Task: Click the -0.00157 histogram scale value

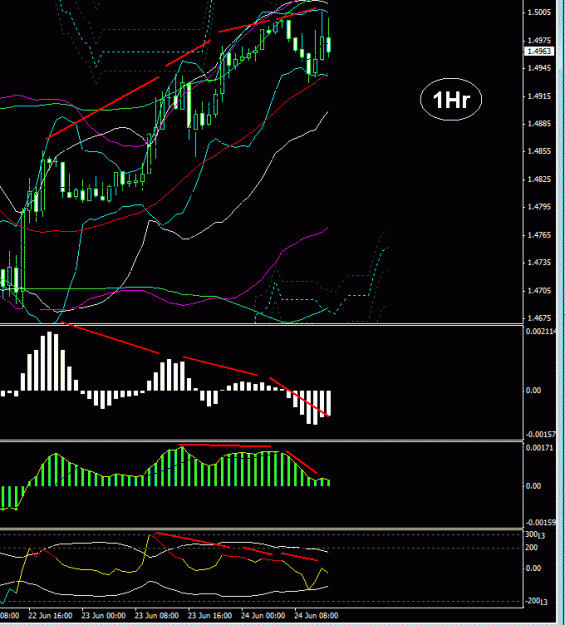Action: (x=541, y=434)
